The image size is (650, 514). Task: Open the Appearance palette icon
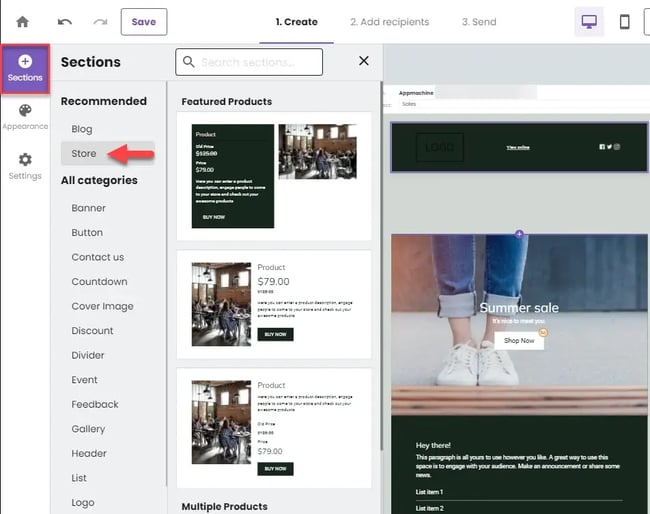[25, 116]
